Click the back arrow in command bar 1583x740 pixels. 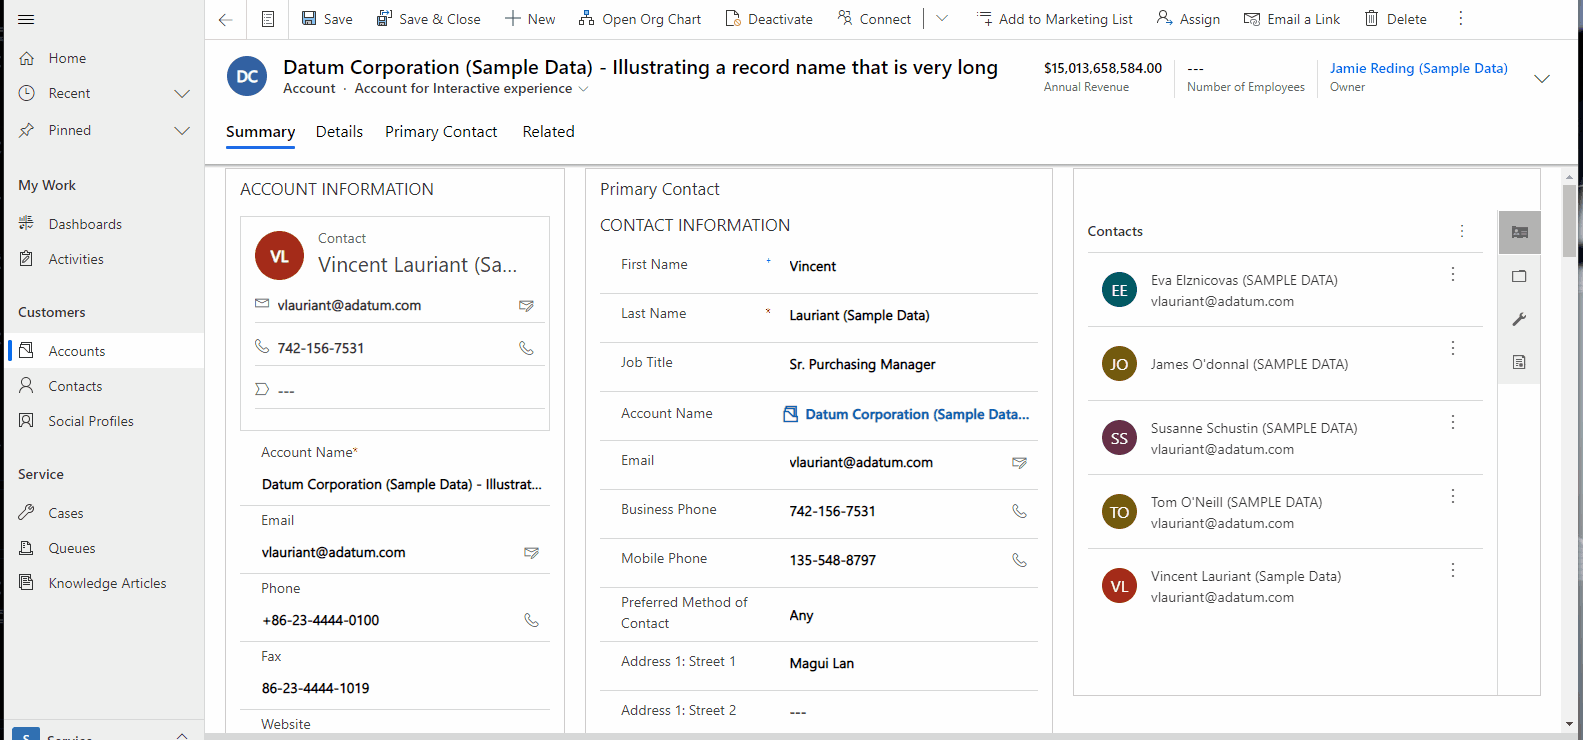tap(226, 19)
